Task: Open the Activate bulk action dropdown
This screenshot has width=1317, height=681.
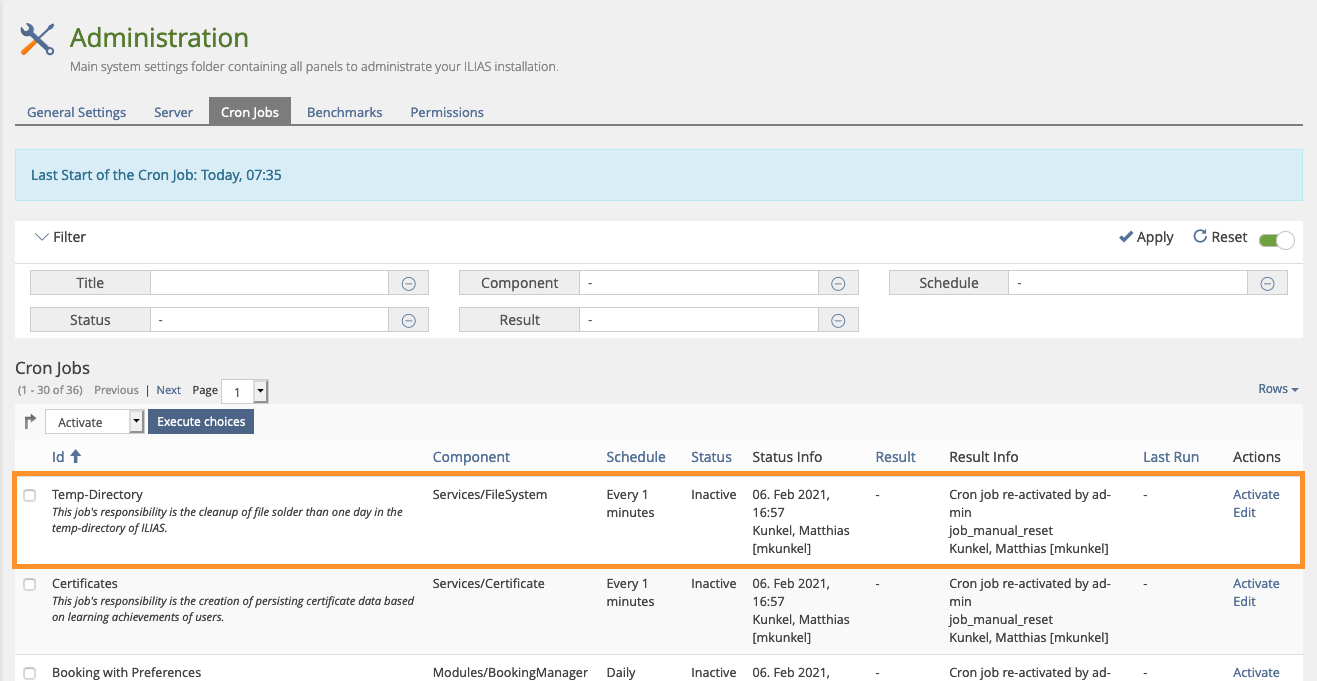Action: click(95, 422)
